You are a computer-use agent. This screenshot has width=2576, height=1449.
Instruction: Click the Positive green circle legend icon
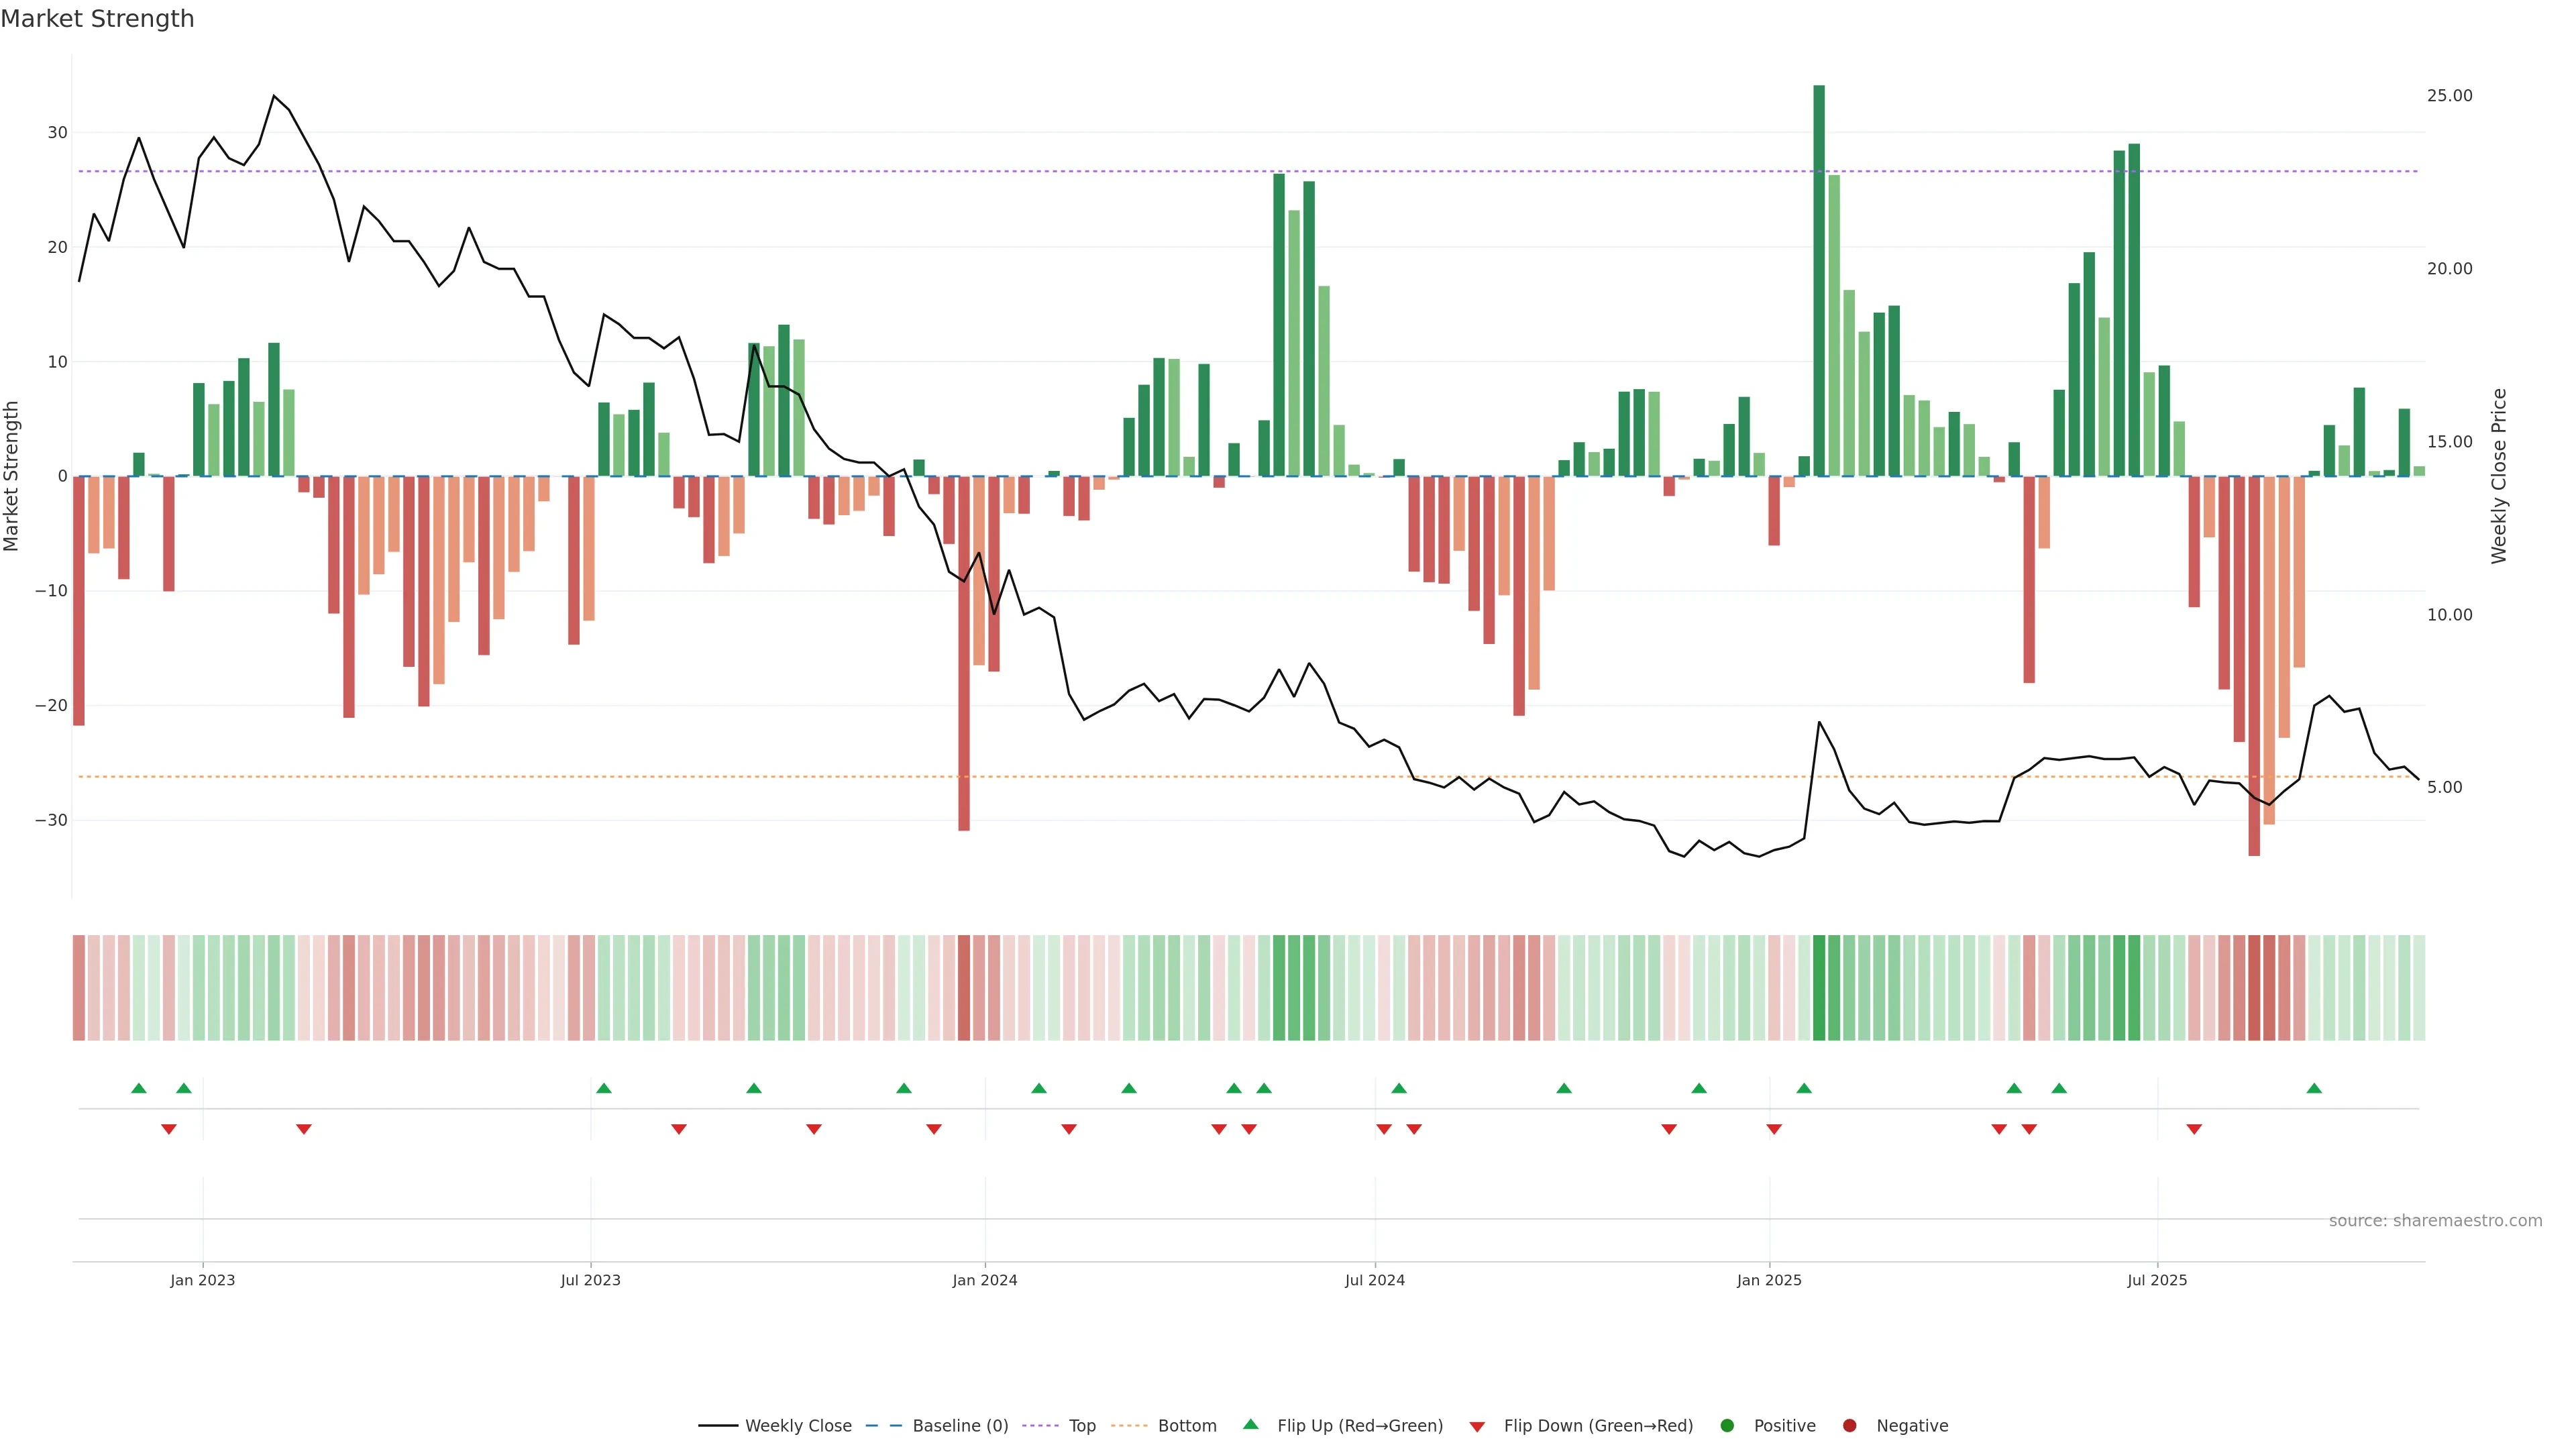point(1727,1426)
